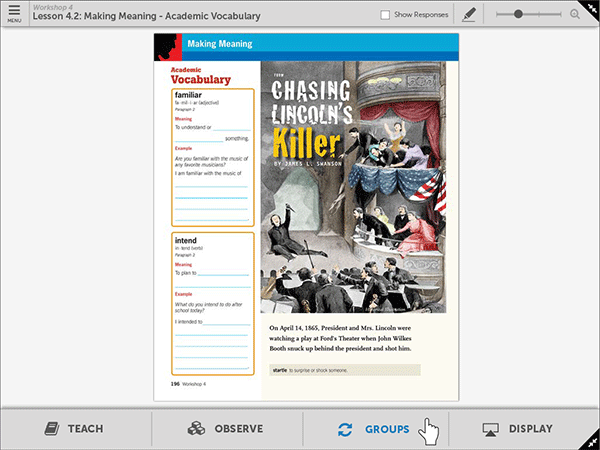Click the zoom magnifier icon
The height and width of the screenshot is (450, 600).
point(575,14)
